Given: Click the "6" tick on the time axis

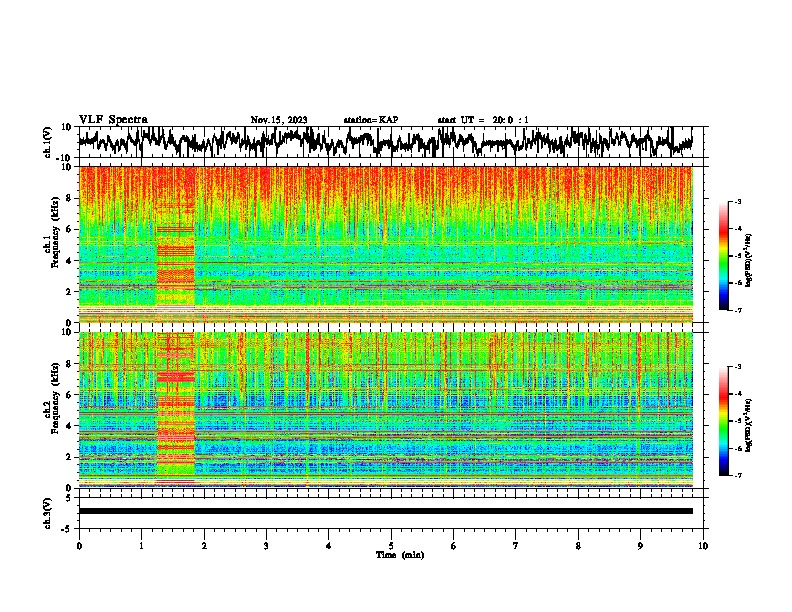Looking at the screenshot, I should pos(454,546).
